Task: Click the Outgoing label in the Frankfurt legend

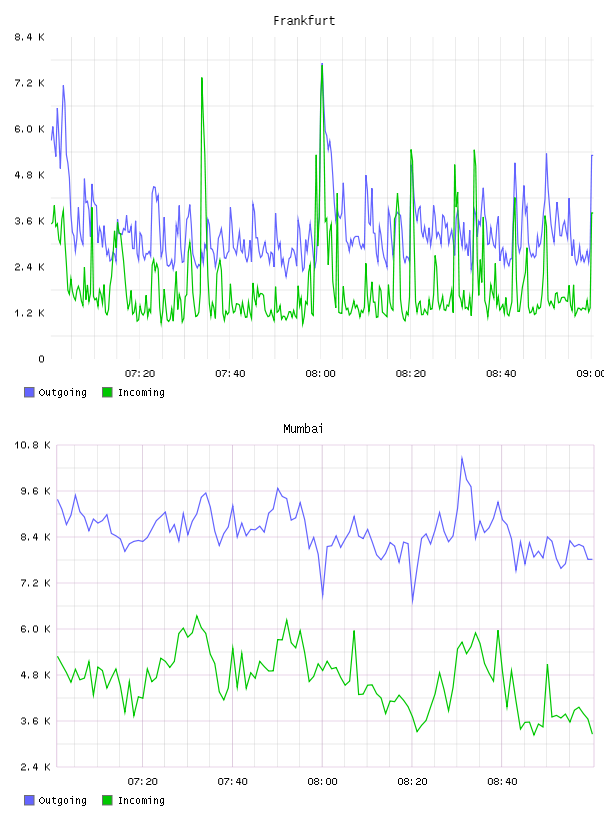Action: point(62,393)
